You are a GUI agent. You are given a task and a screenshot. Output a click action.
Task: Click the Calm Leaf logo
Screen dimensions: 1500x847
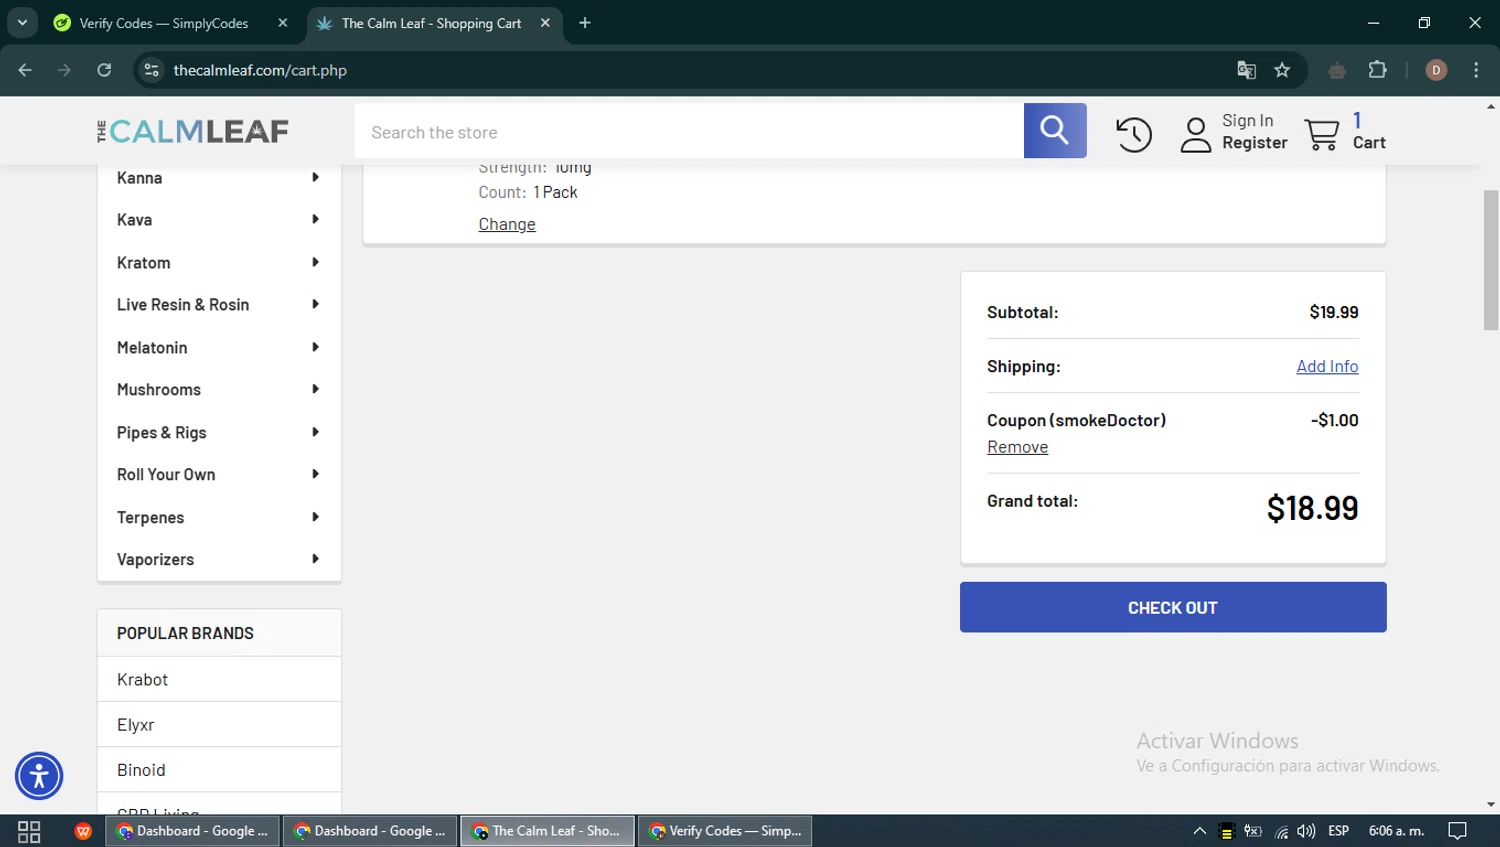[193, 131]
